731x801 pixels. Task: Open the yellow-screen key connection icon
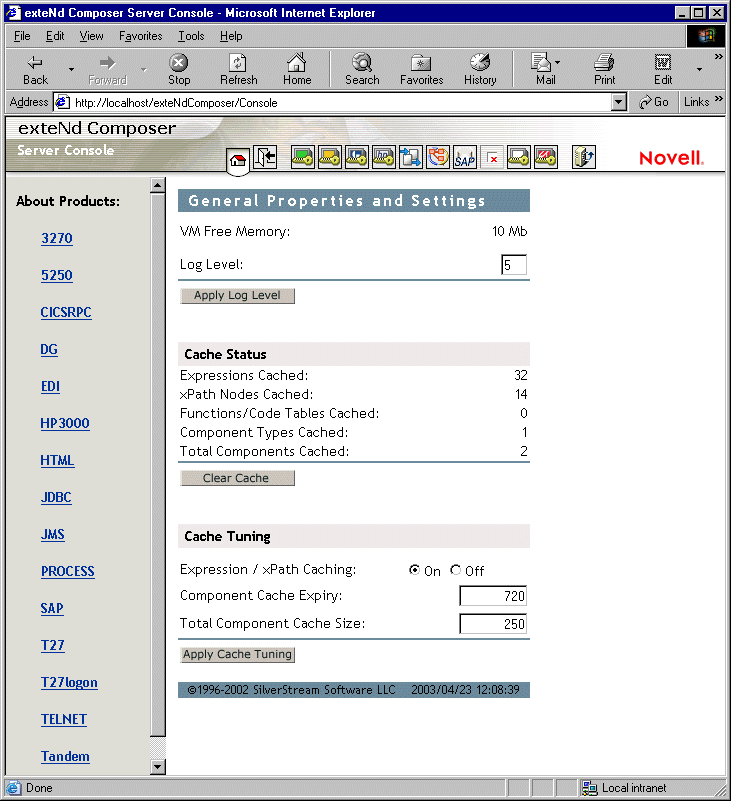pyautogui.click(x=329, y=157)
